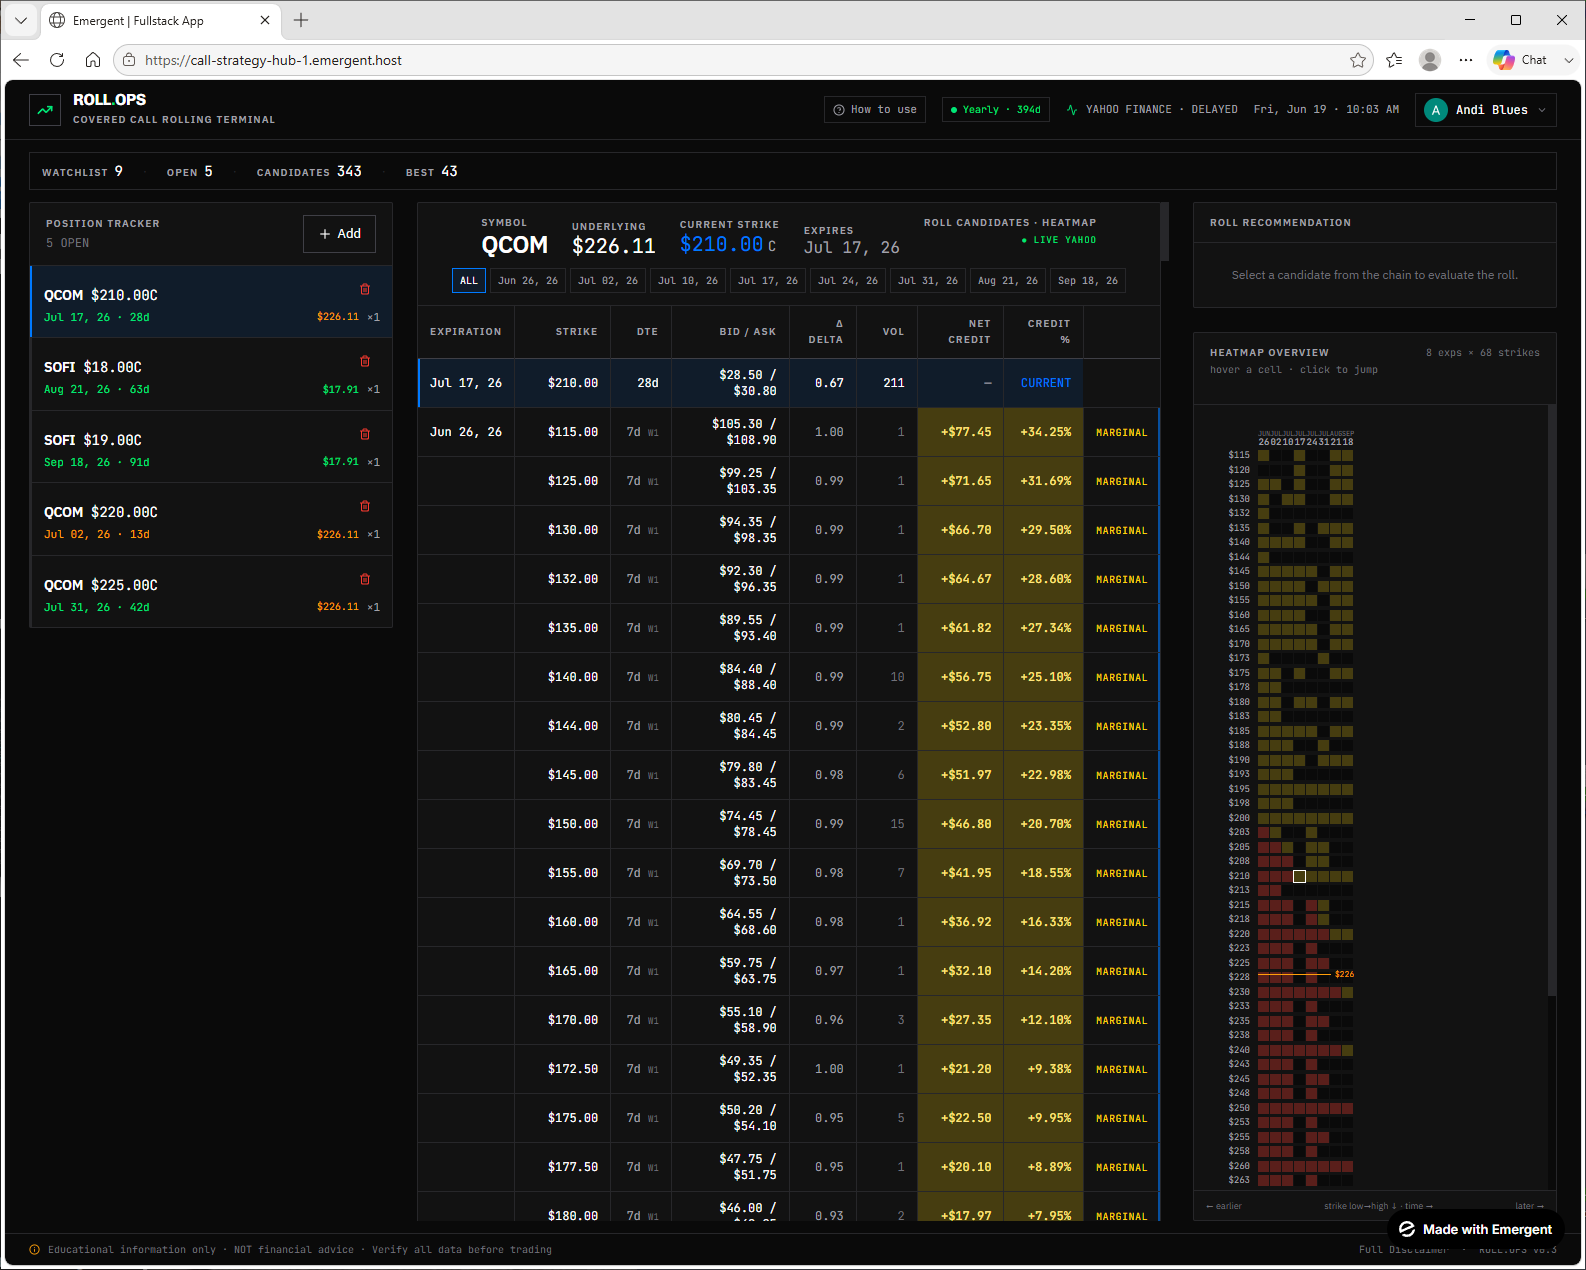Screen dimensions: 1586x1270
Task: Open browser favorites list
Action: [1394, 60]
